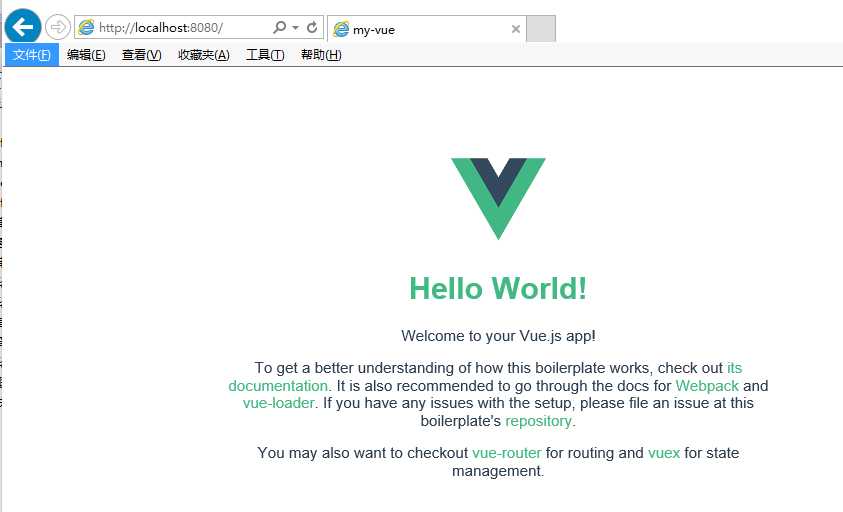Click the Hello World! heading
Viewport: 843px width, 512px height.
(498, 288)
